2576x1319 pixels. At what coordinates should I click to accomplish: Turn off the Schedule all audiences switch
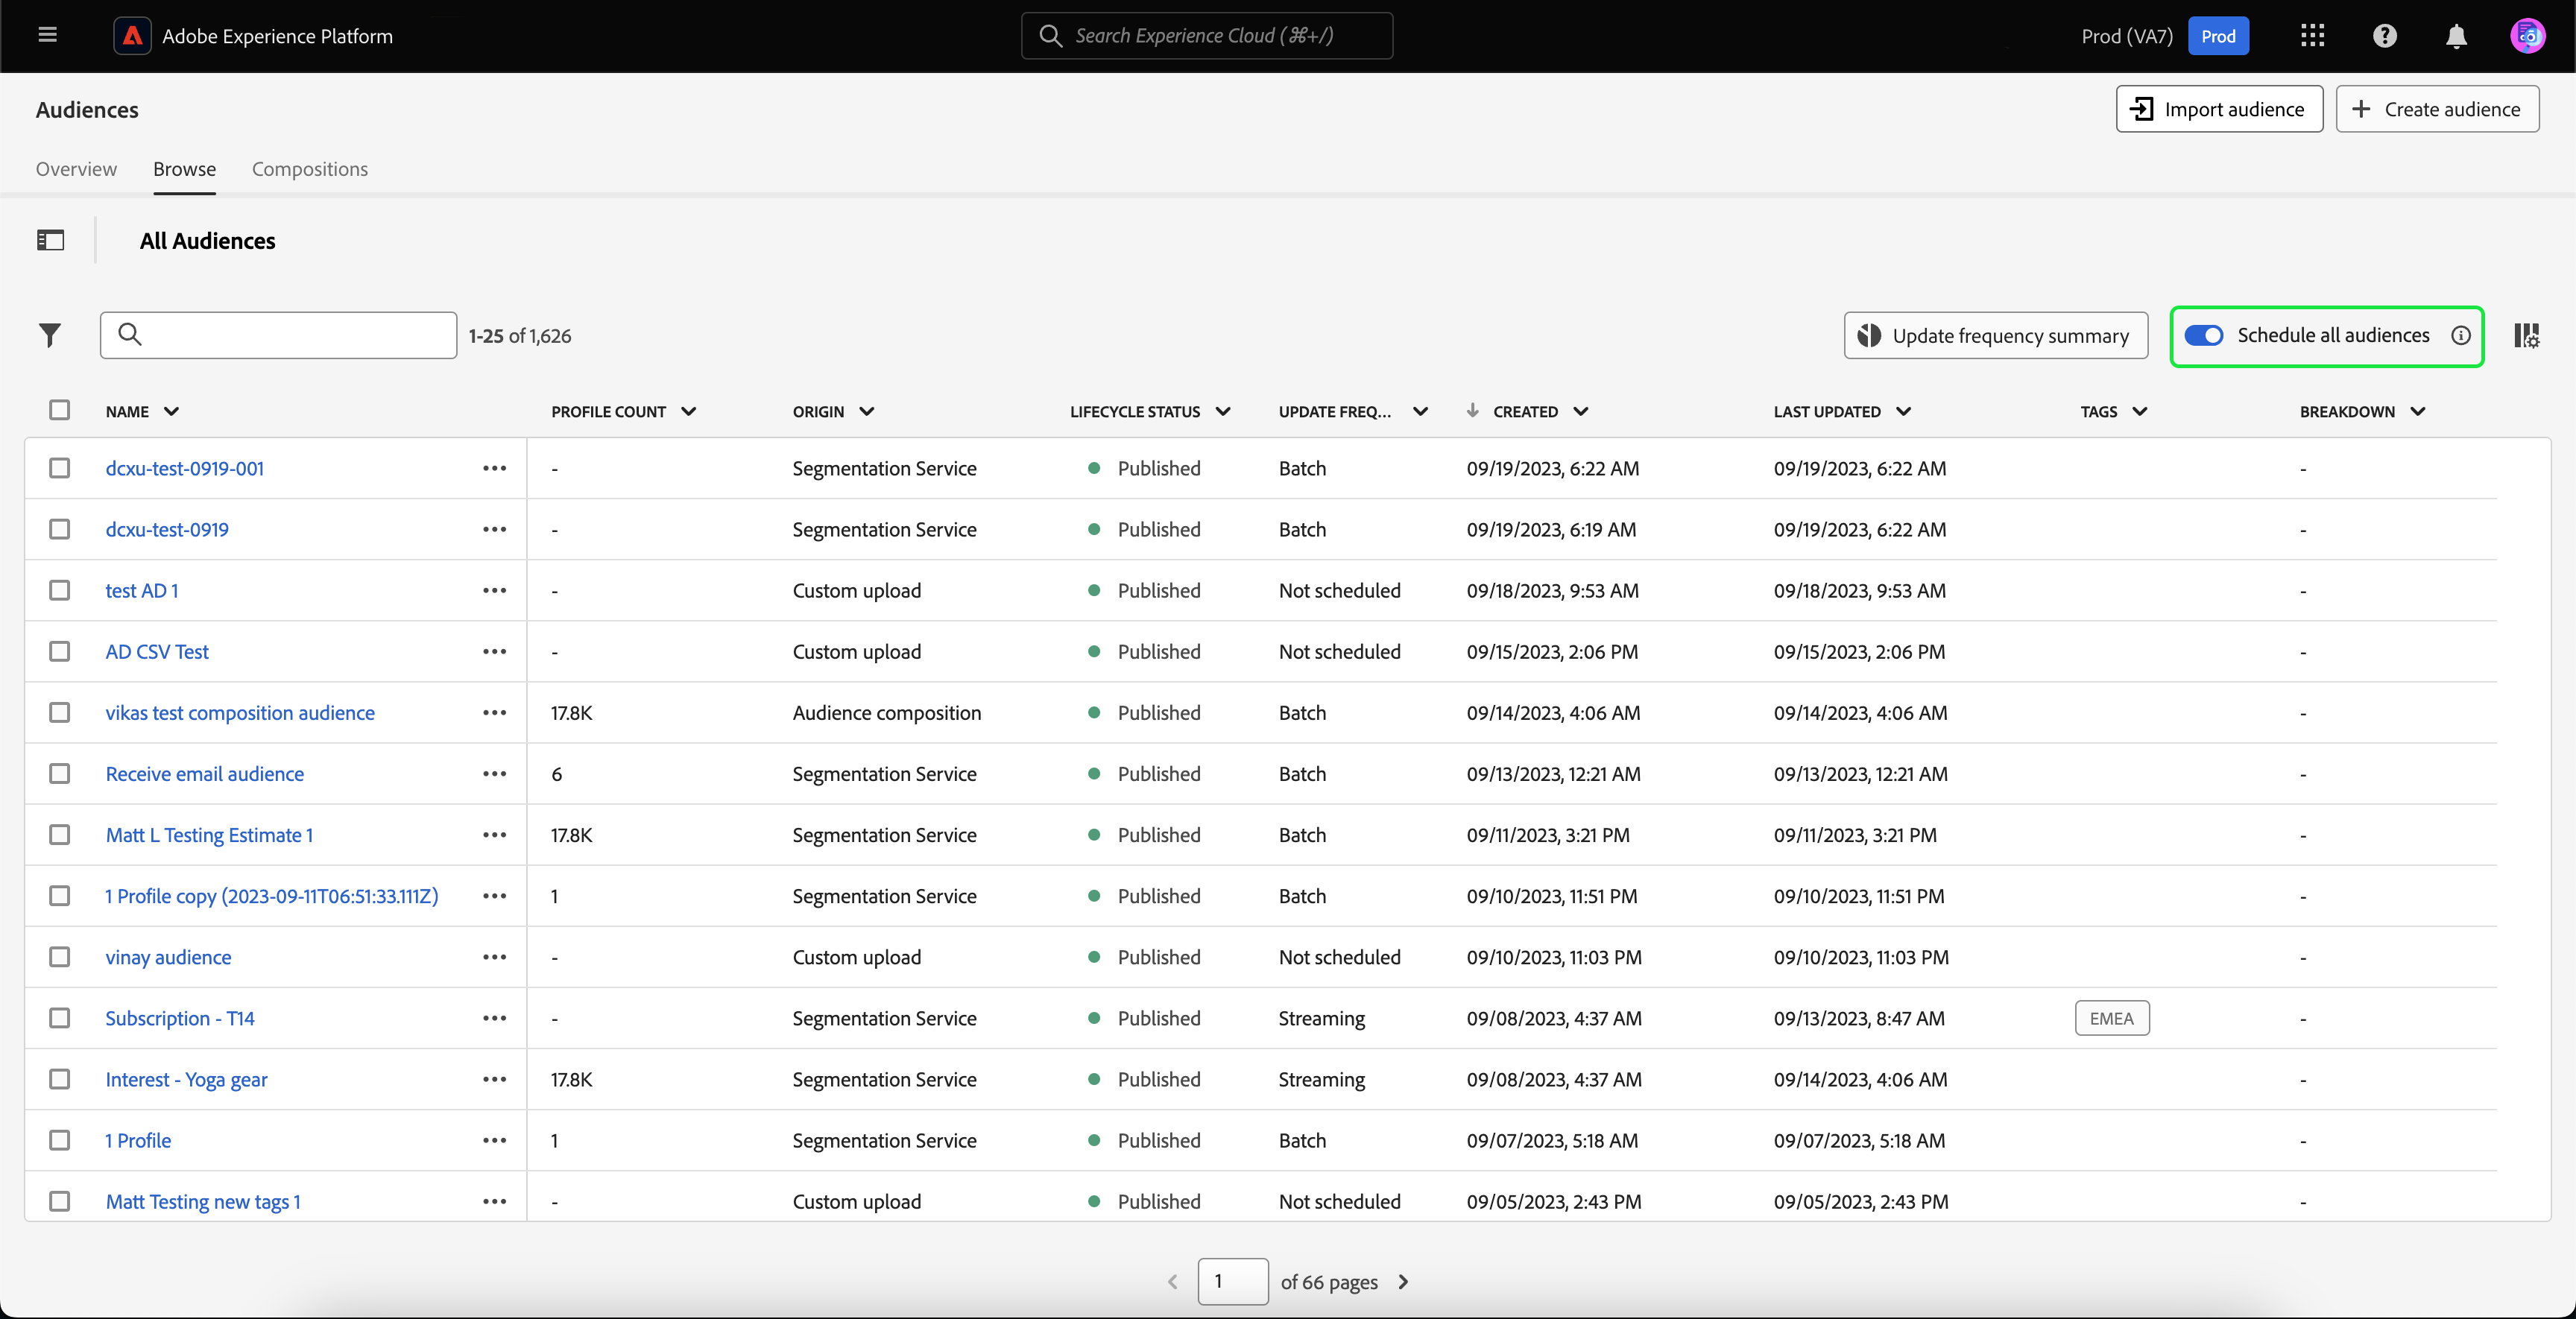coord(2203,335)
